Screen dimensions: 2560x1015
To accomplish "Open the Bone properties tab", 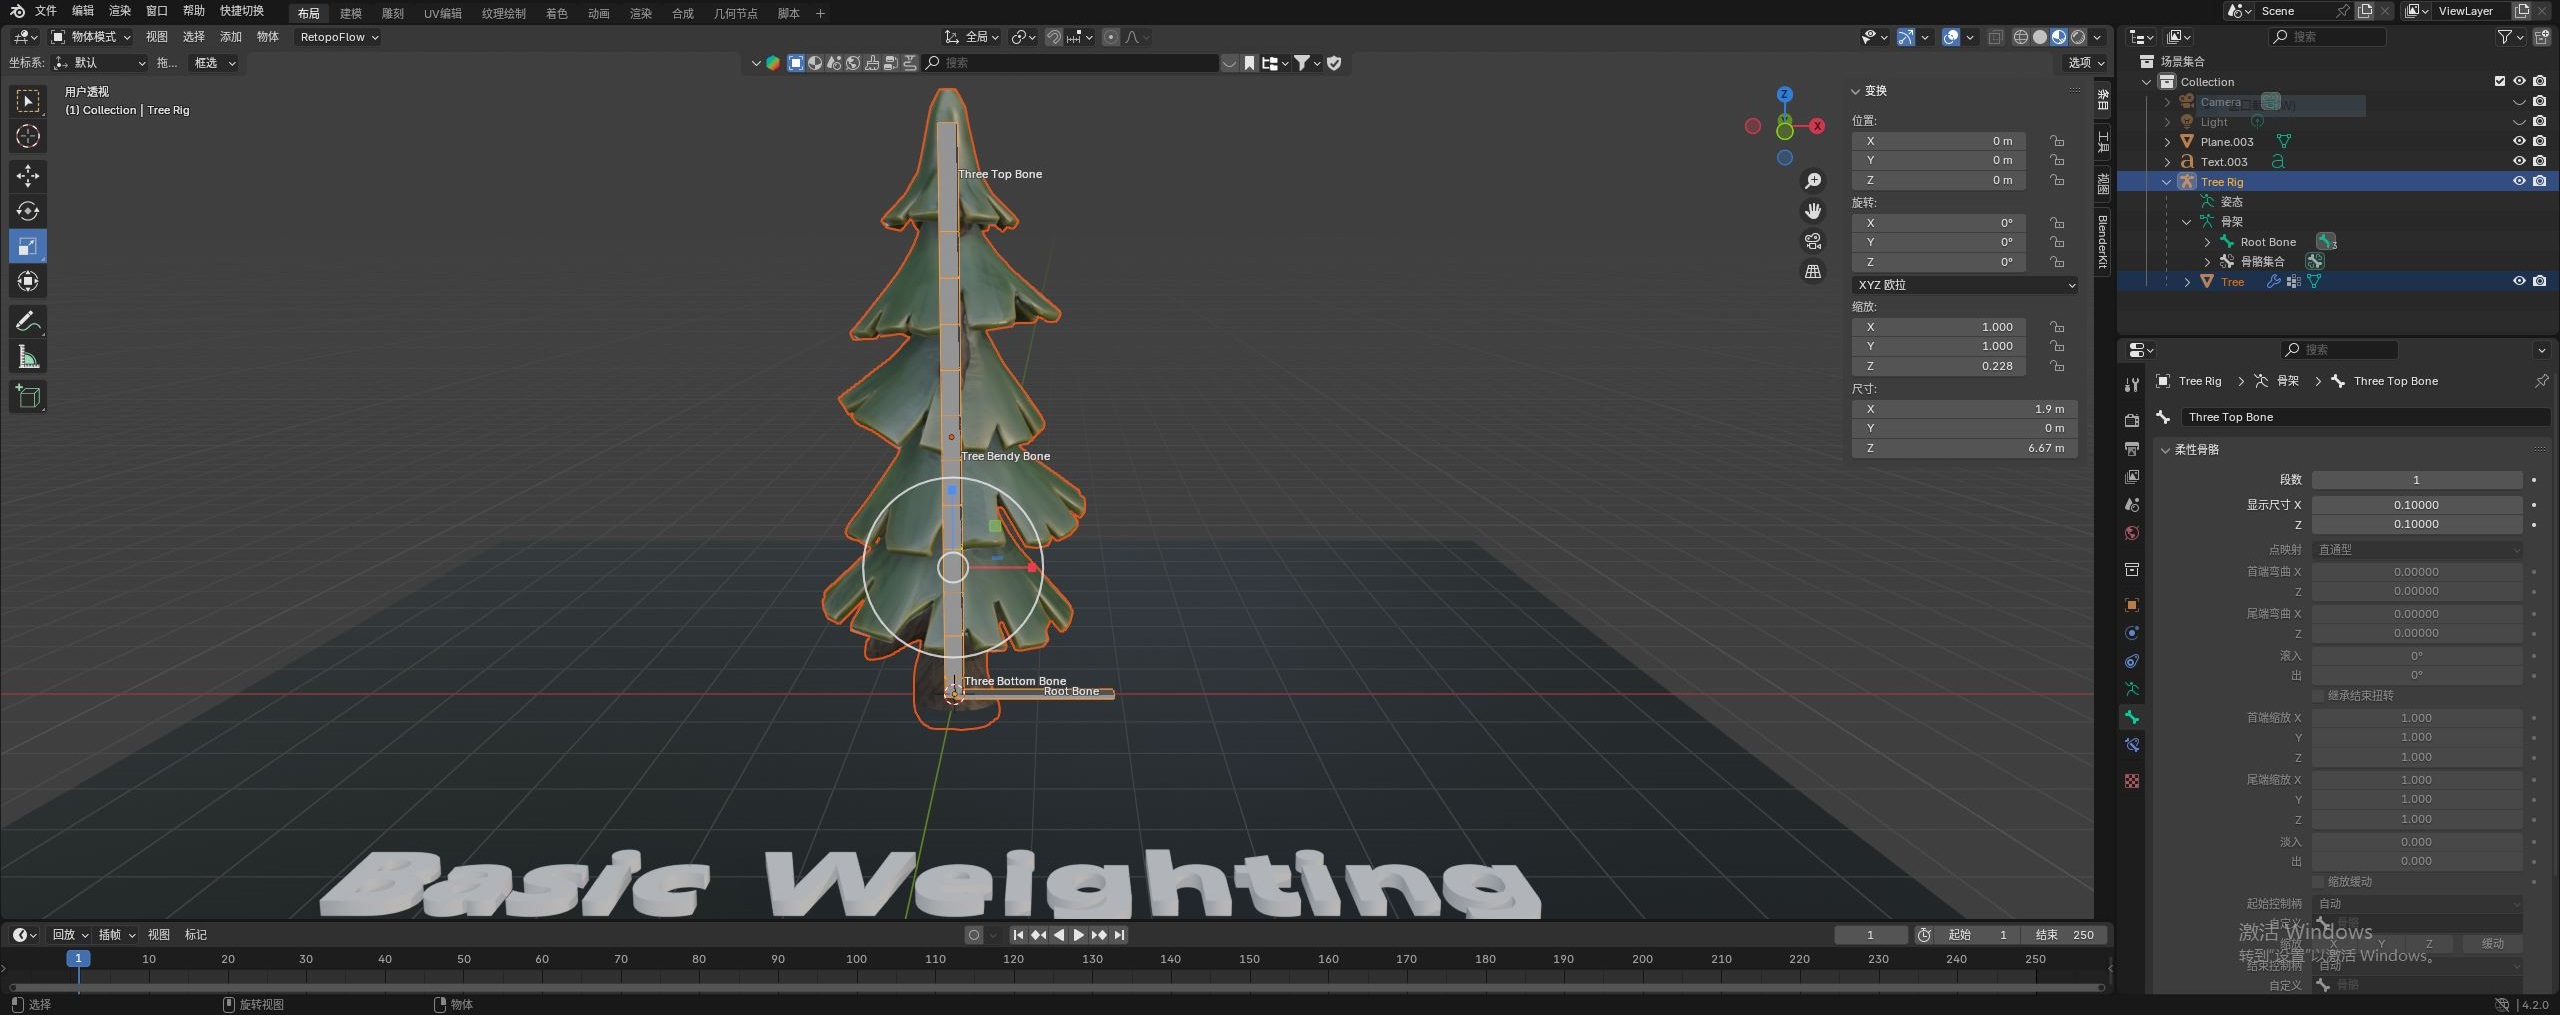I will 2132,717.
